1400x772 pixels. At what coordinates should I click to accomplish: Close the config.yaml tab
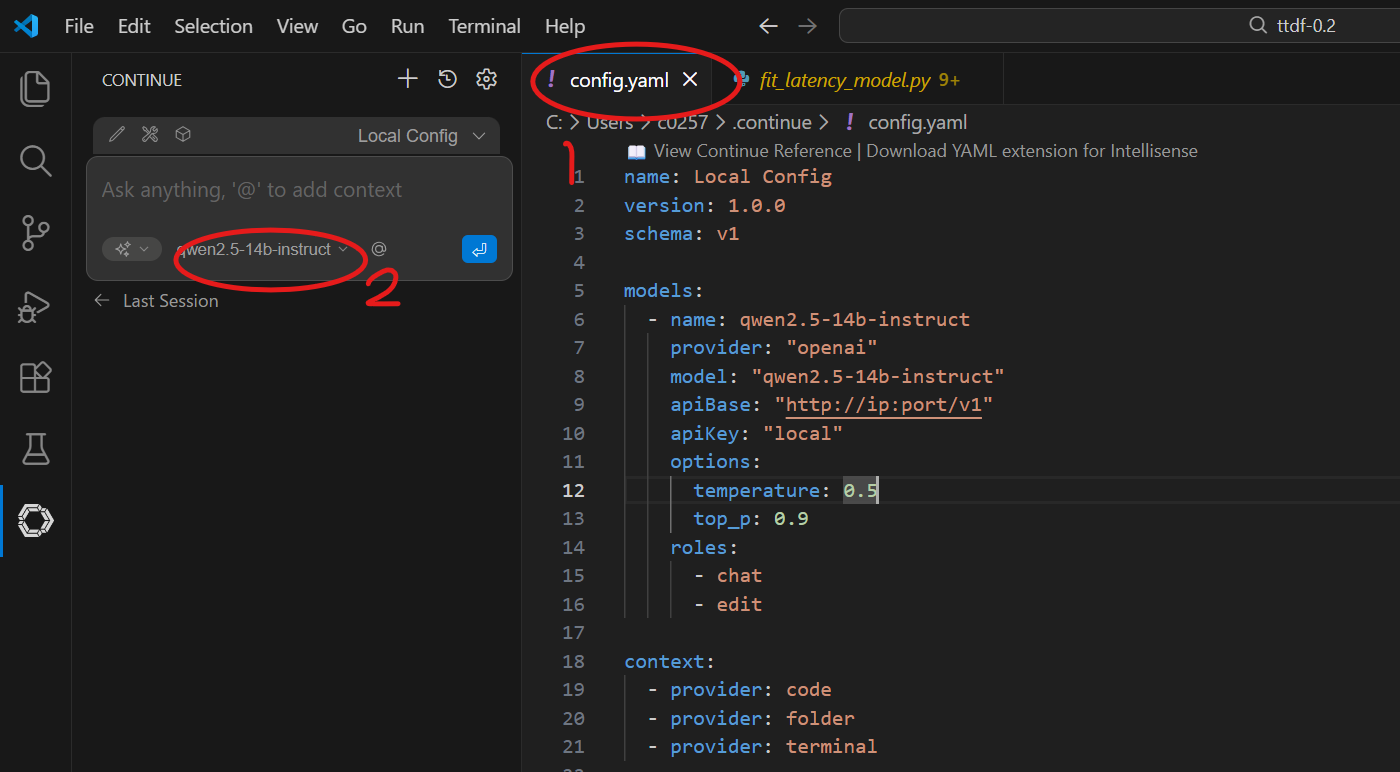point(690,80)
